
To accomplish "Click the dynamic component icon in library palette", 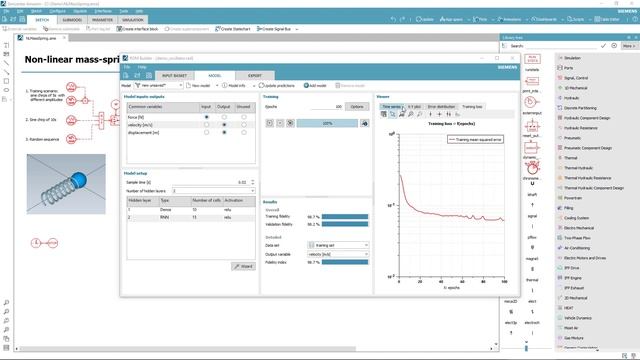I will pos(532,147).
